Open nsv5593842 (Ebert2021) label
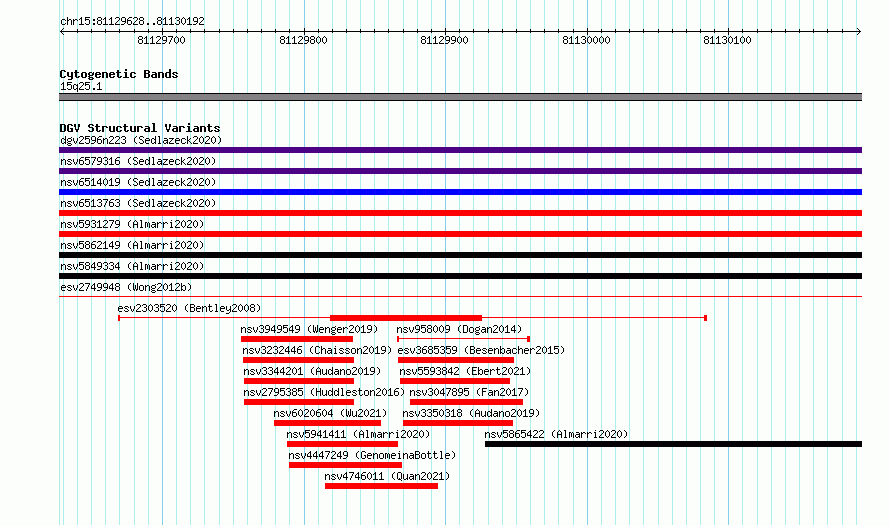Viewport: 890px width, 525px height. (465, 371)
